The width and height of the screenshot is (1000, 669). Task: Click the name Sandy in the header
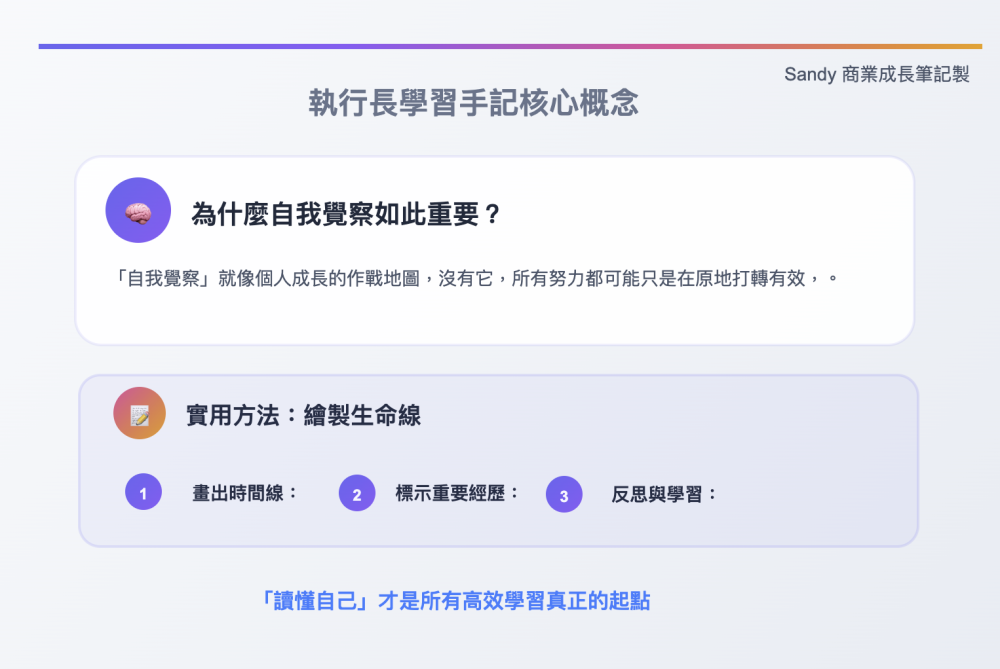pyautogui.click(x=810, y=74)
